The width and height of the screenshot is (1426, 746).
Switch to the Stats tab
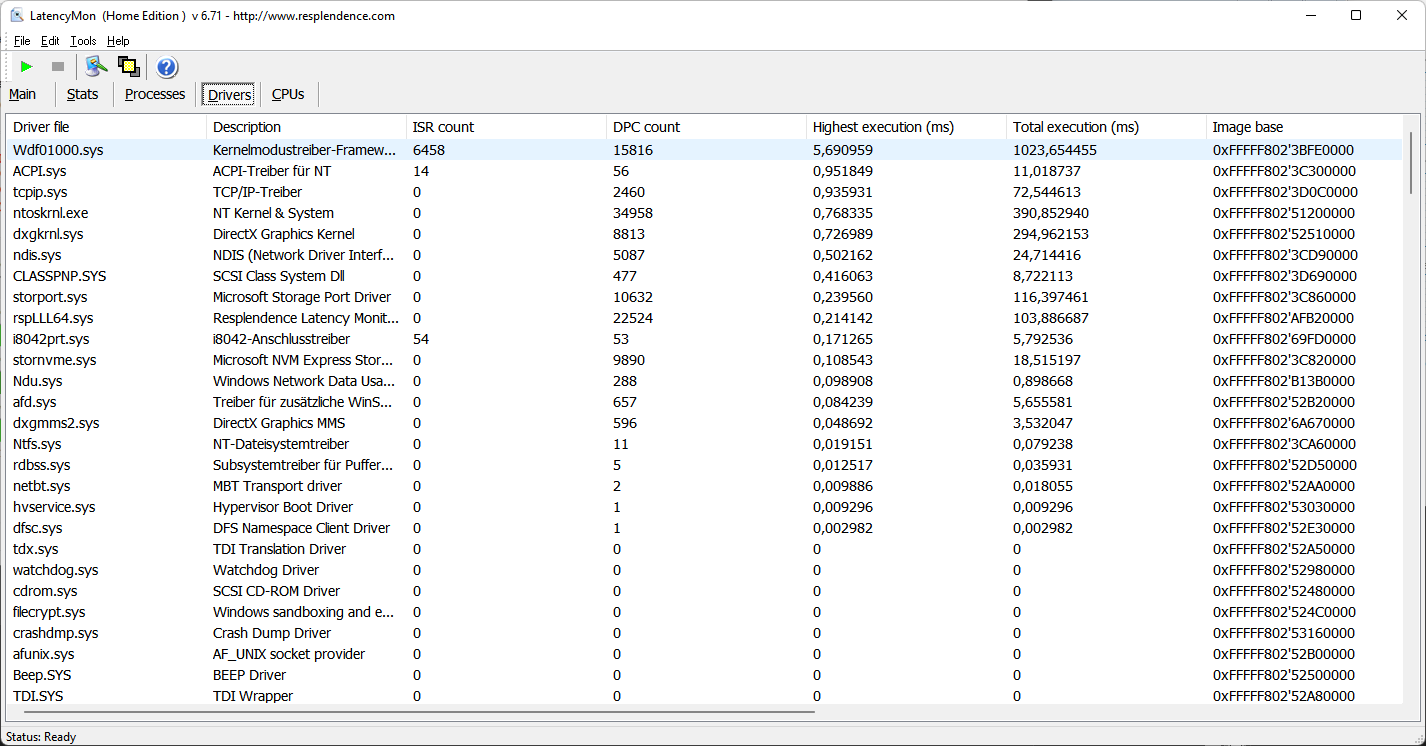click(x=83, y=94)
